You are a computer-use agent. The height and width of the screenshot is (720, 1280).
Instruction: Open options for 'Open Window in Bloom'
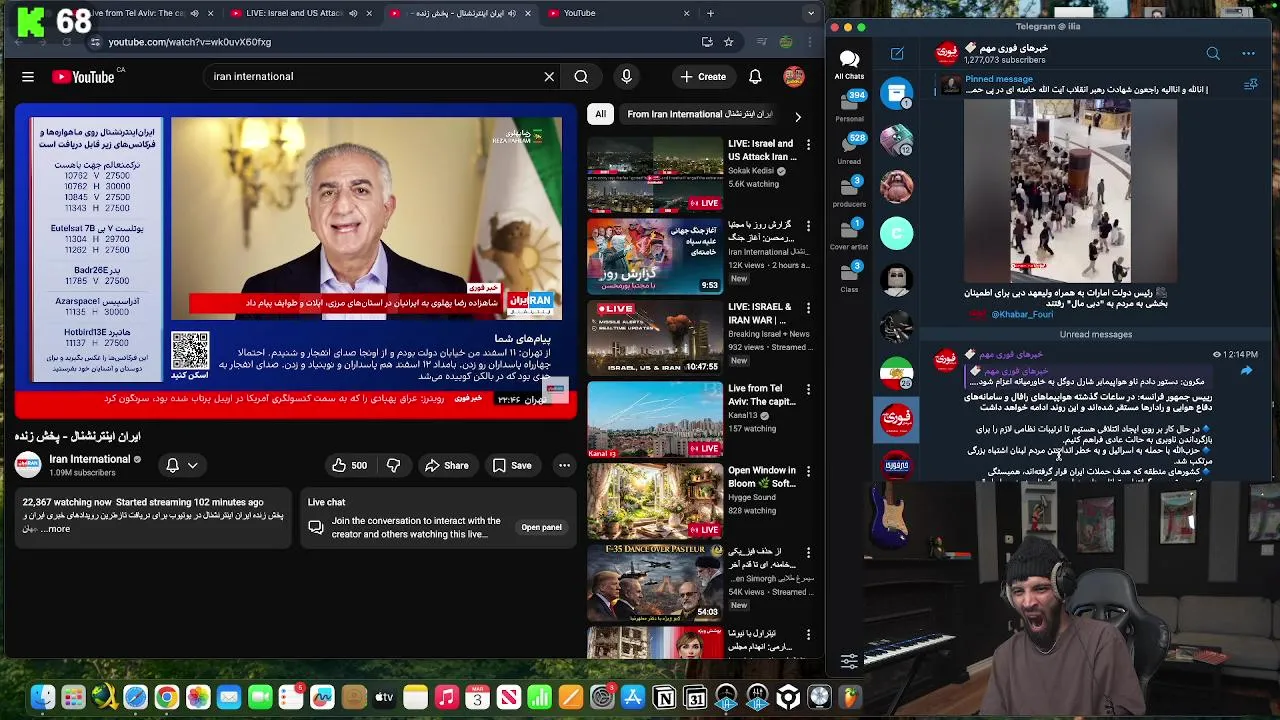[808, 472]
